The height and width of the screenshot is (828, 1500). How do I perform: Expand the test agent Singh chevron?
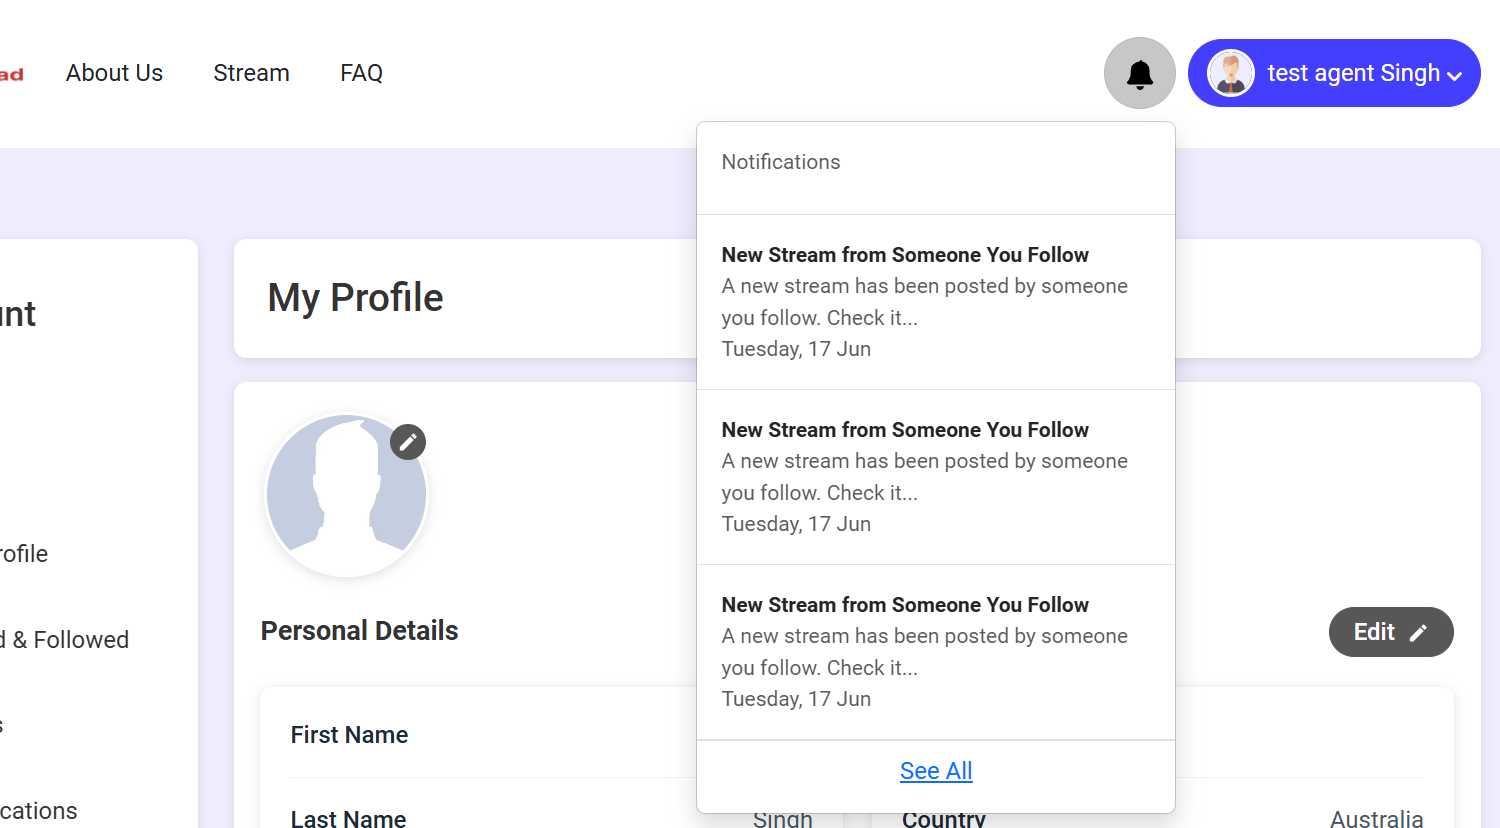coord(1455,75)
